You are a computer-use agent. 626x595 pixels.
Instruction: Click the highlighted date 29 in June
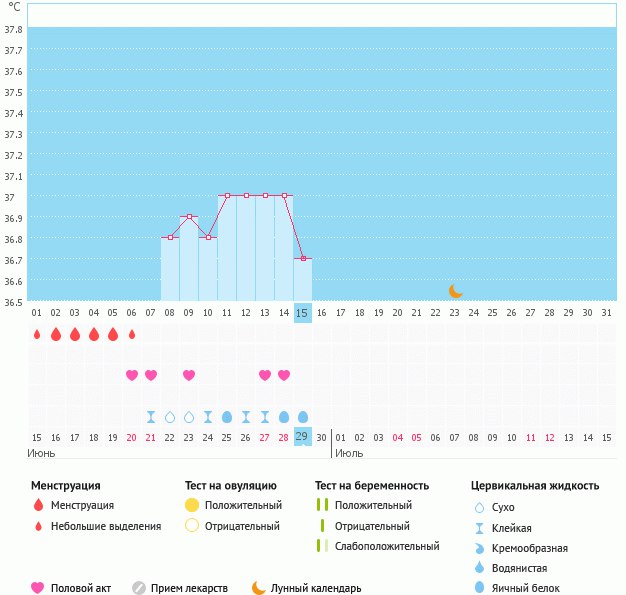(x=303, y=437)
